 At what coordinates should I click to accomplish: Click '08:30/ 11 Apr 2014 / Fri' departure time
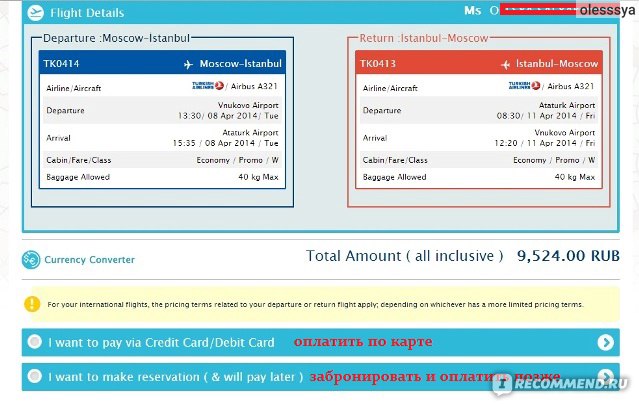point(546,116)
